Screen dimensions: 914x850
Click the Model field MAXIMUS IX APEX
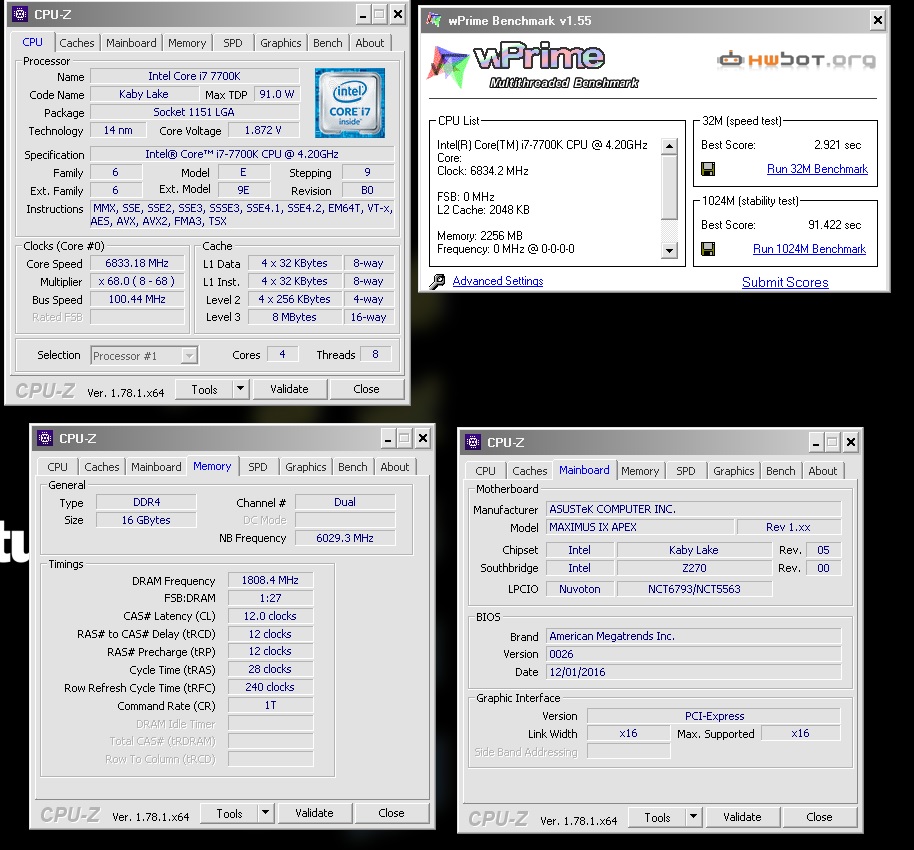point(640,527)
